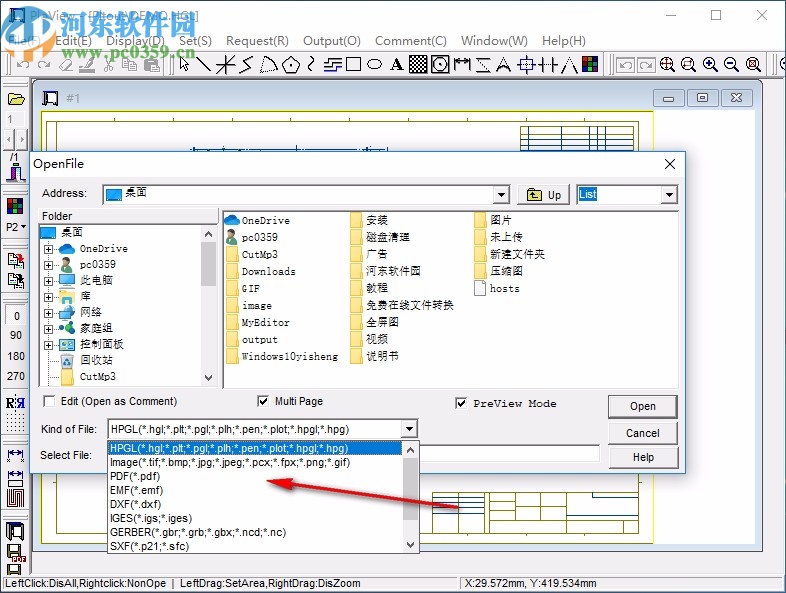Select the Downloads folder in file list
Image resolution: width=786 pixels, height=593 pixels.
pyautogui.click(x=261, y=272)
